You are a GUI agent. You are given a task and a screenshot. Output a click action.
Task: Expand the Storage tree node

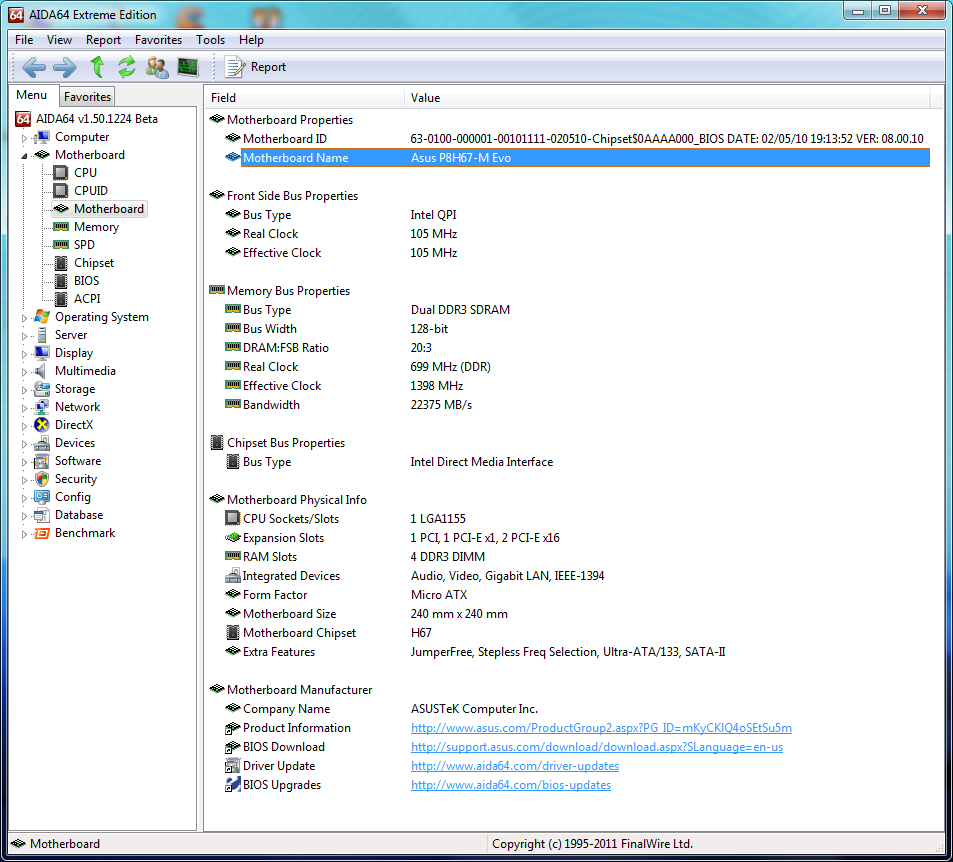click(24, 390)
